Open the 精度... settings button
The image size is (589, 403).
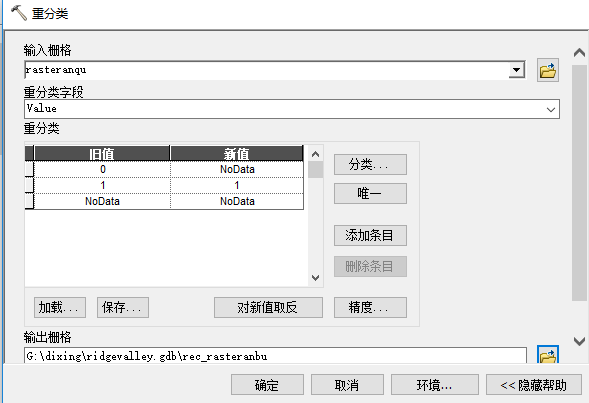point(370,308)
